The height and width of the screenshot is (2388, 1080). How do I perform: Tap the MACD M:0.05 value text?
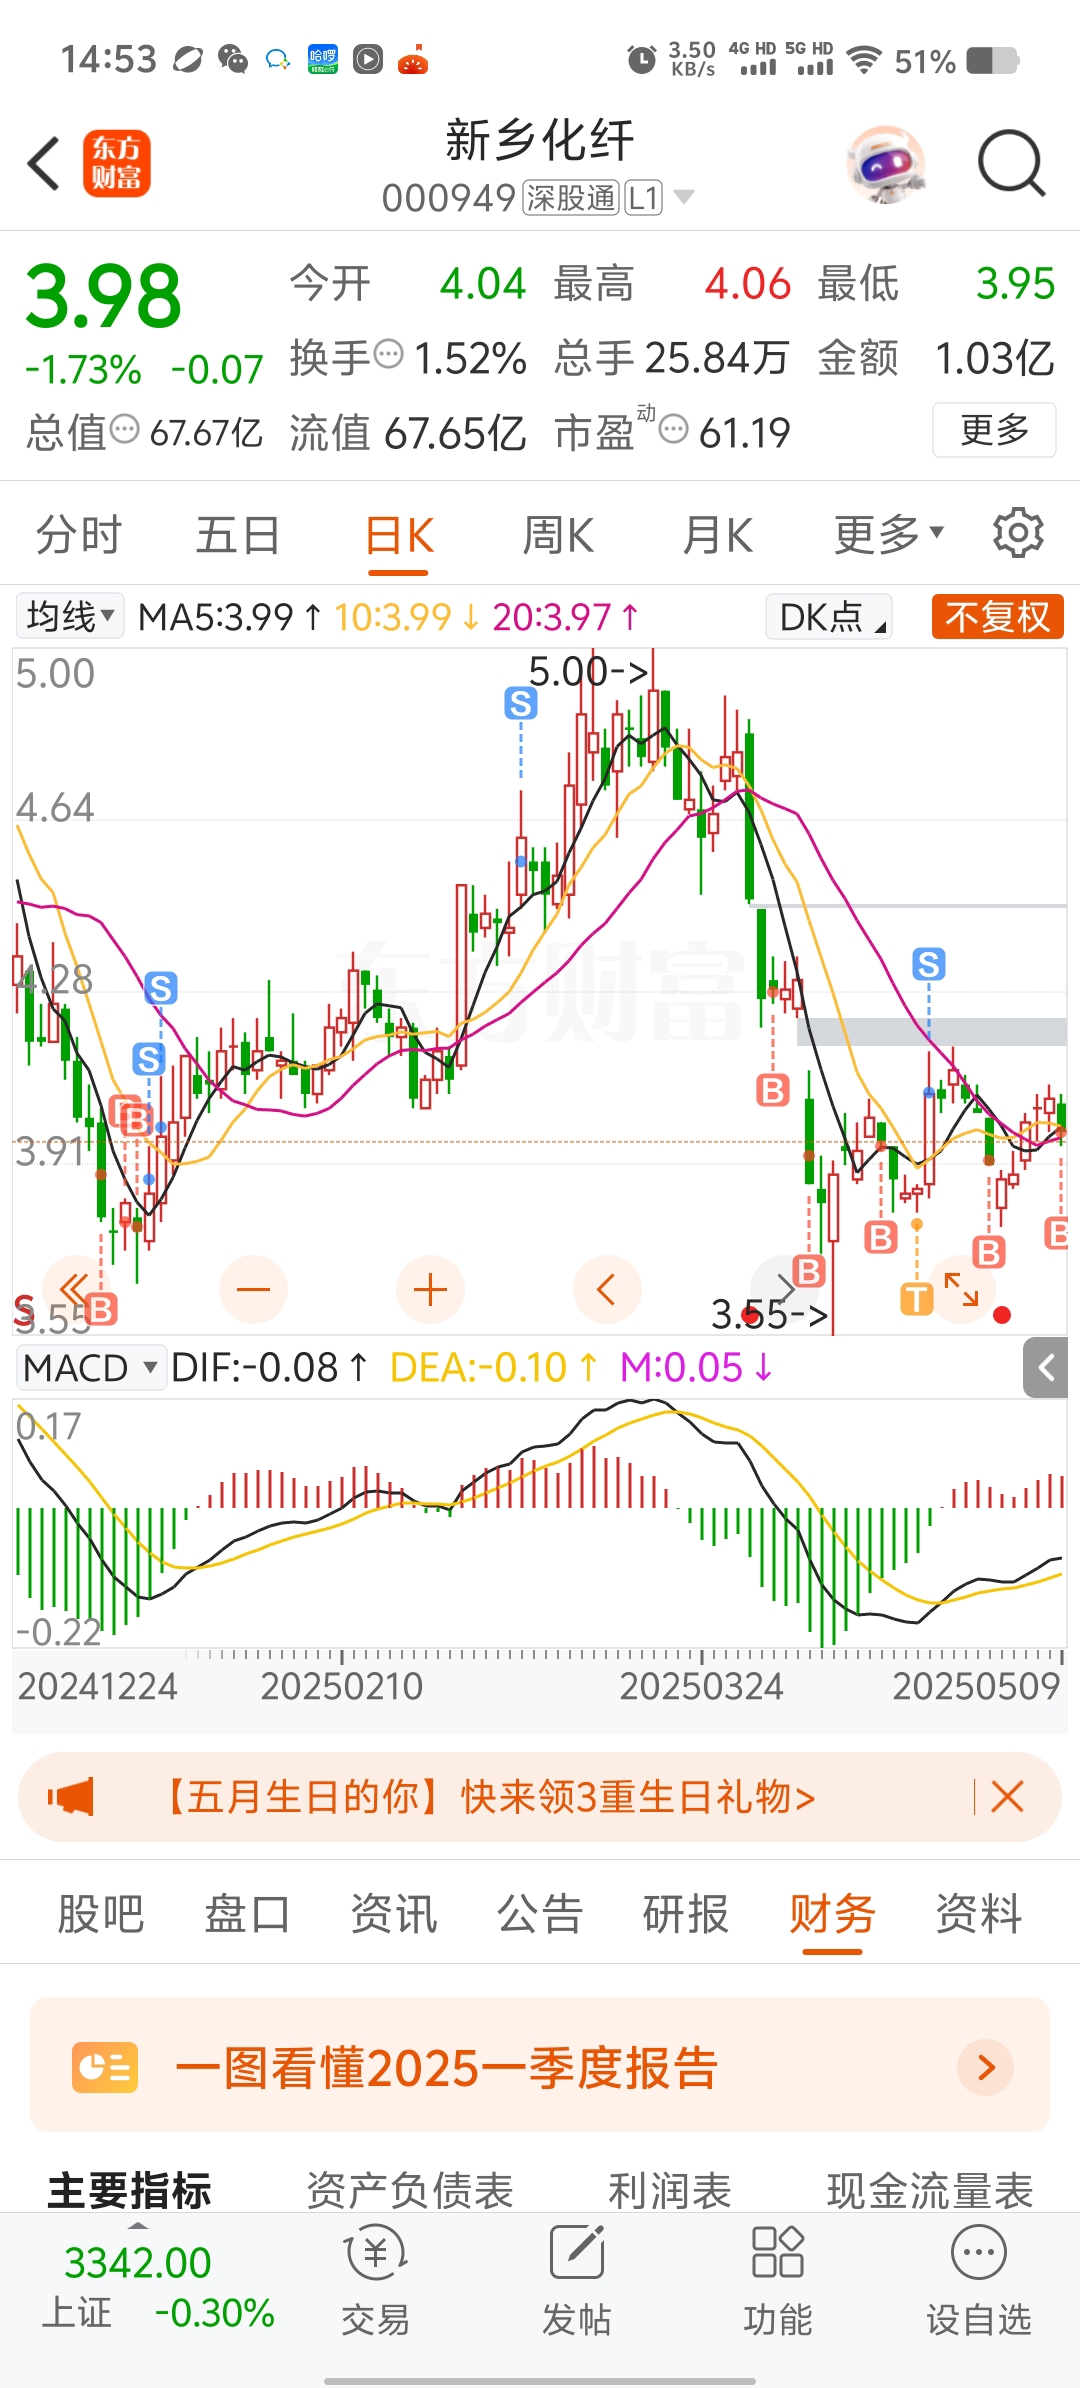pyautogui.click(x=696, y=1367)
